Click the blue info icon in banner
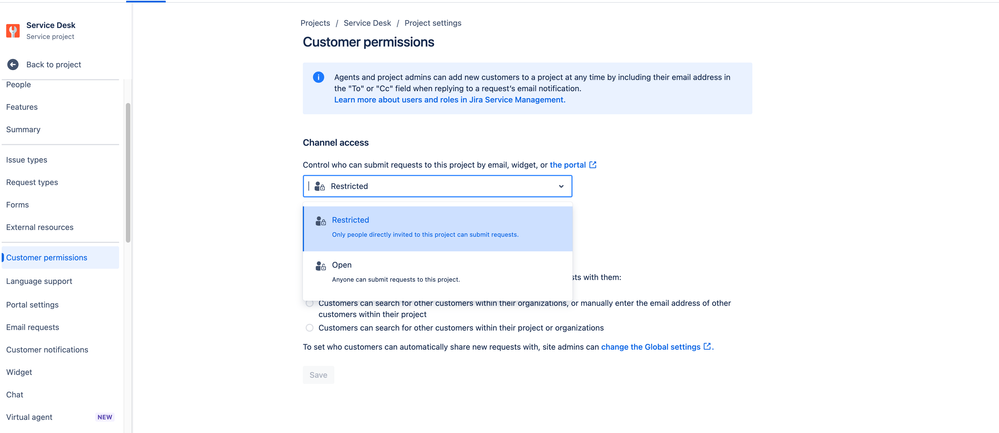 [x=319, y=78]
